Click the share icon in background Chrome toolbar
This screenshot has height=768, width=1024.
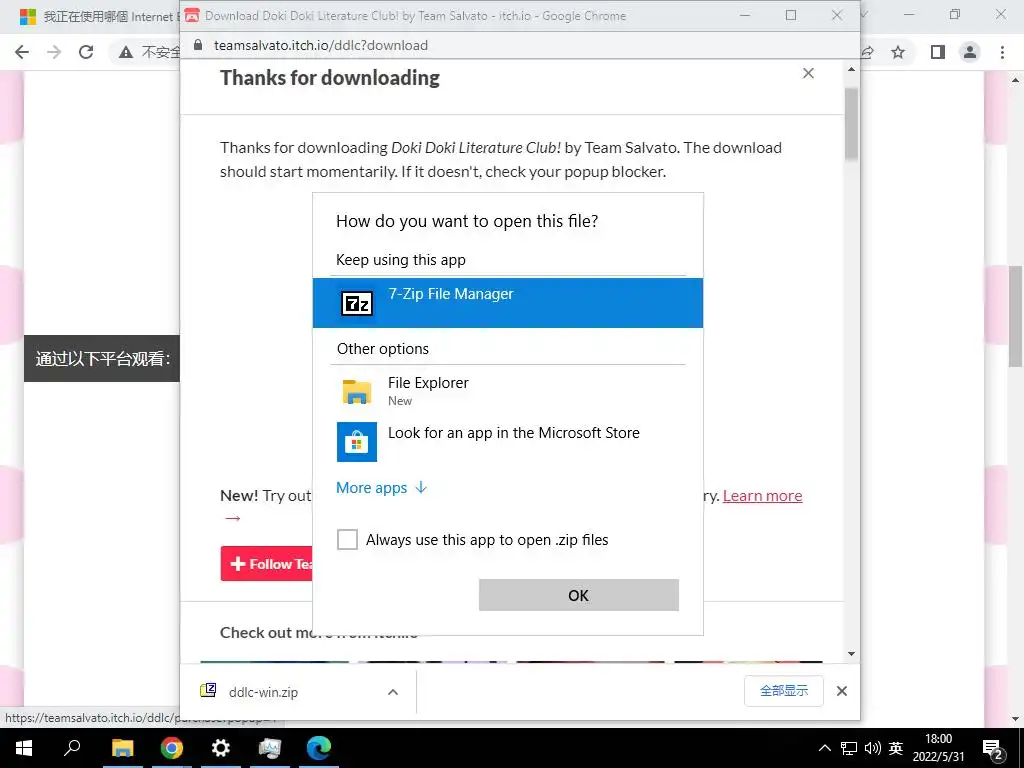pyautogui.click(x=867, y=52)
